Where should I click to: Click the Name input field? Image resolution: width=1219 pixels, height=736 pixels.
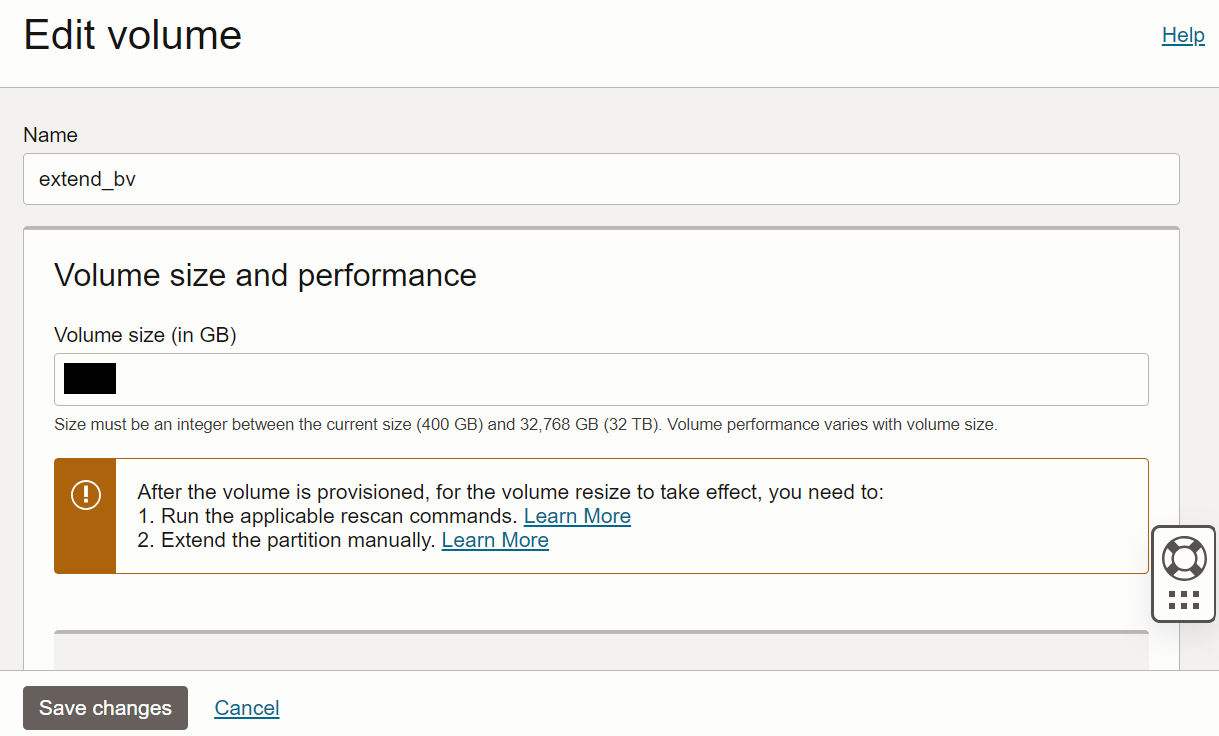point(600,179)
